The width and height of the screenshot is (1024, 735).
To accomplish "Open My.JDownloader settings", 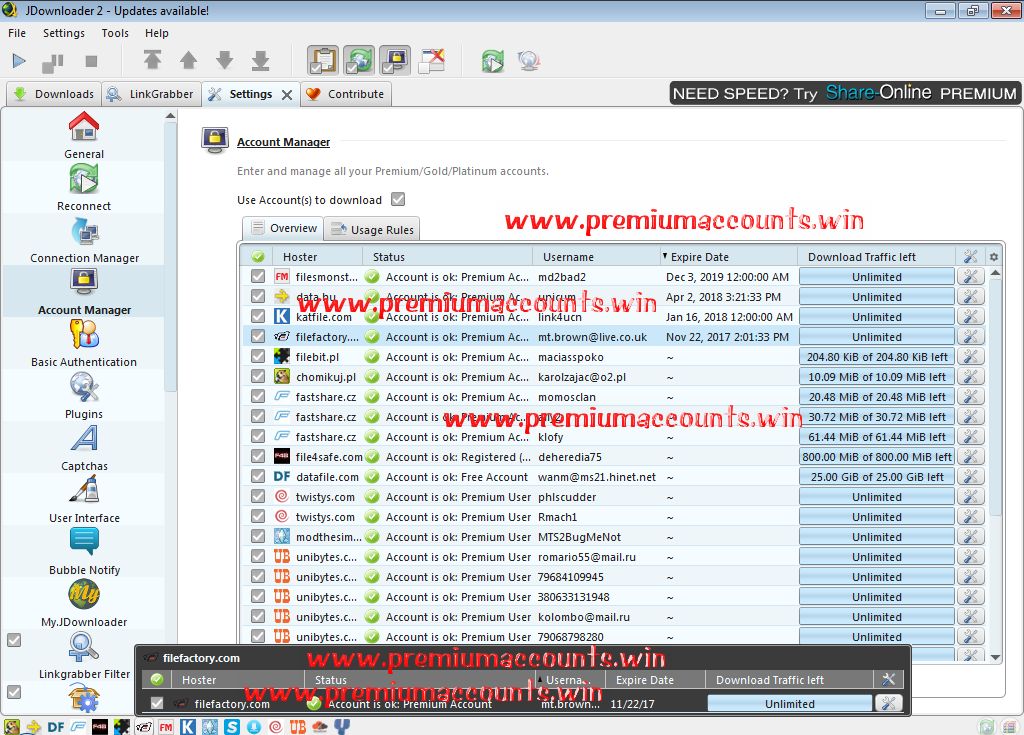I will coord(84,604).
